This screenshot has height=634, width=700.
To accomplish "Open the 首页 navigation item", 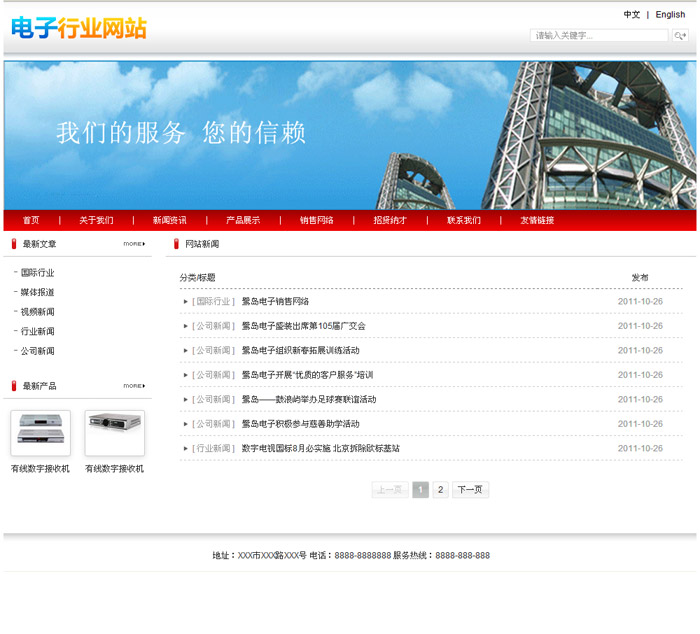I will [31, 220].
